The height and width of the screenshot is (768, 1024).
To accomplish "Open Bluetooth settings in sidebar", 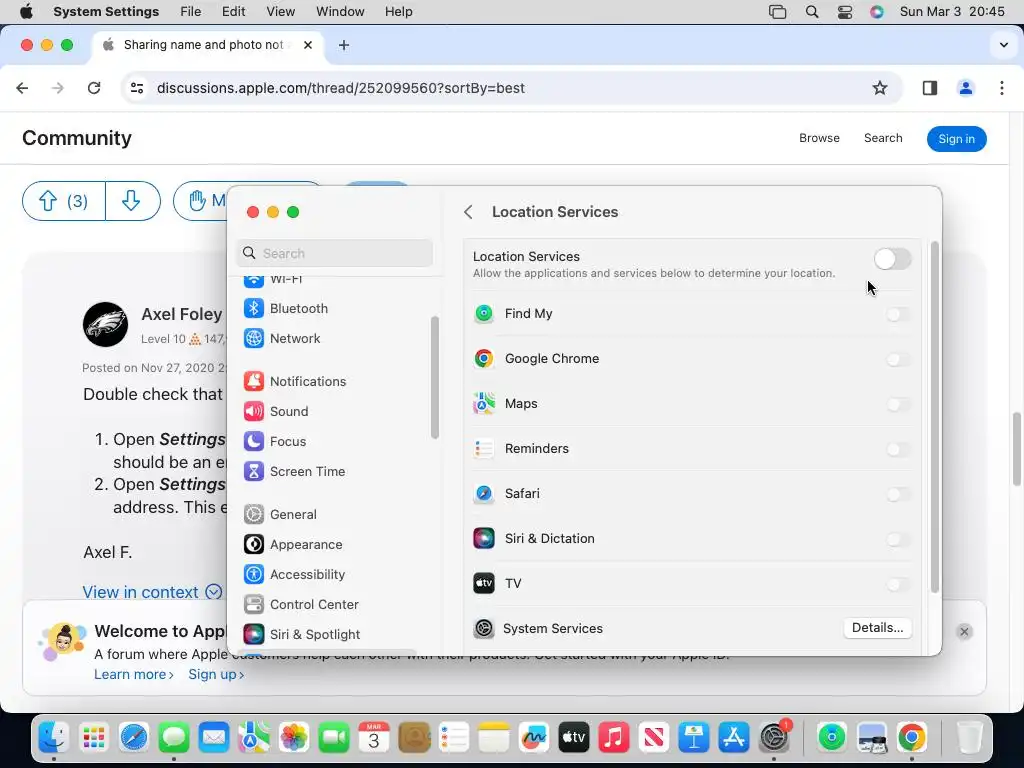I will [x=286, y=308].
